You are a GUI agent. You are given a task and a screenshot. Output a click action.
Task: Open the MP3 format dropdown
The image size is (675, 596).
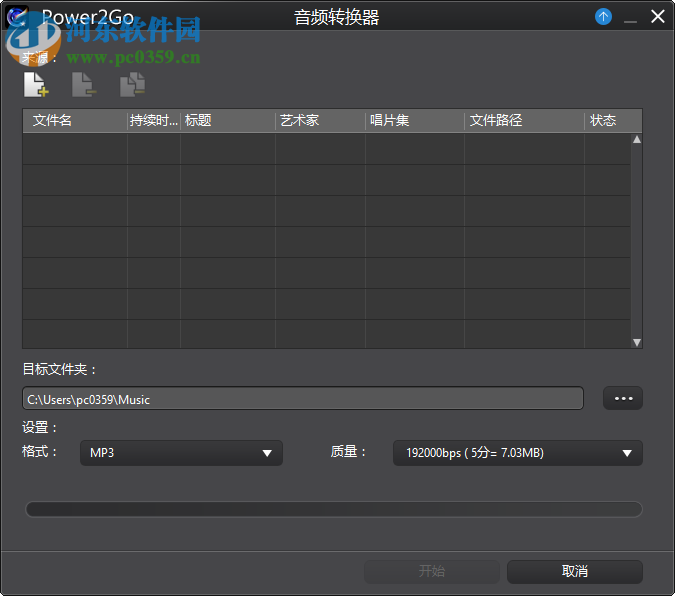[x=181, y=453]
